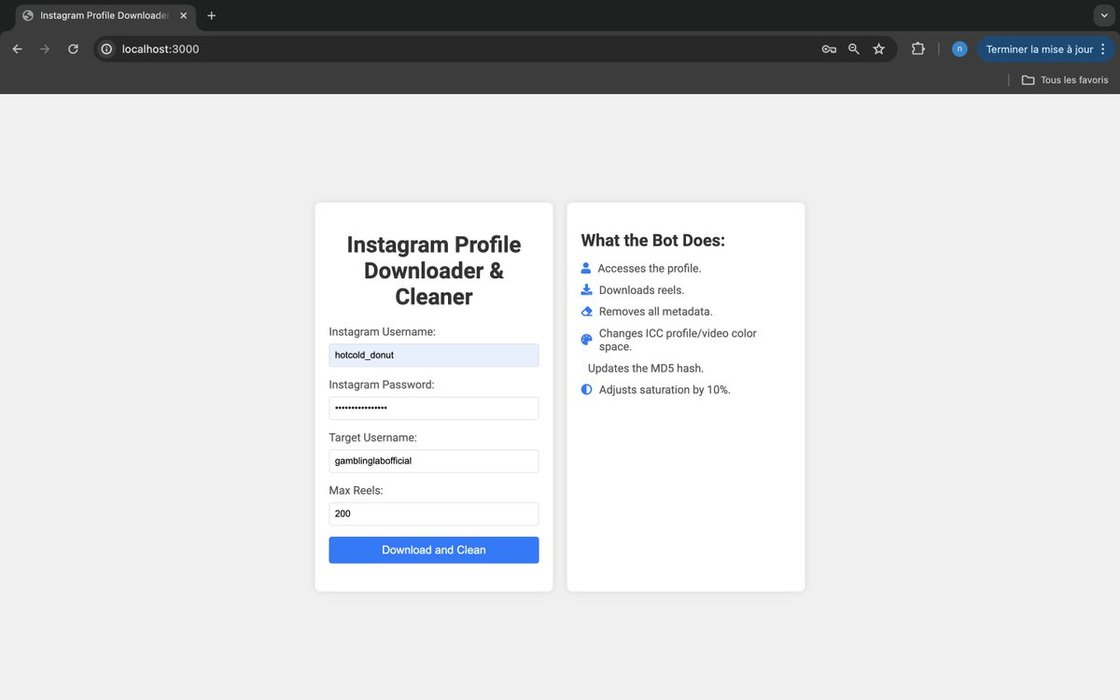Image resolution: width=1120 pixels, height=700 pixels.
Task: Click the browser forward arrow
Action: click(45, 49)
